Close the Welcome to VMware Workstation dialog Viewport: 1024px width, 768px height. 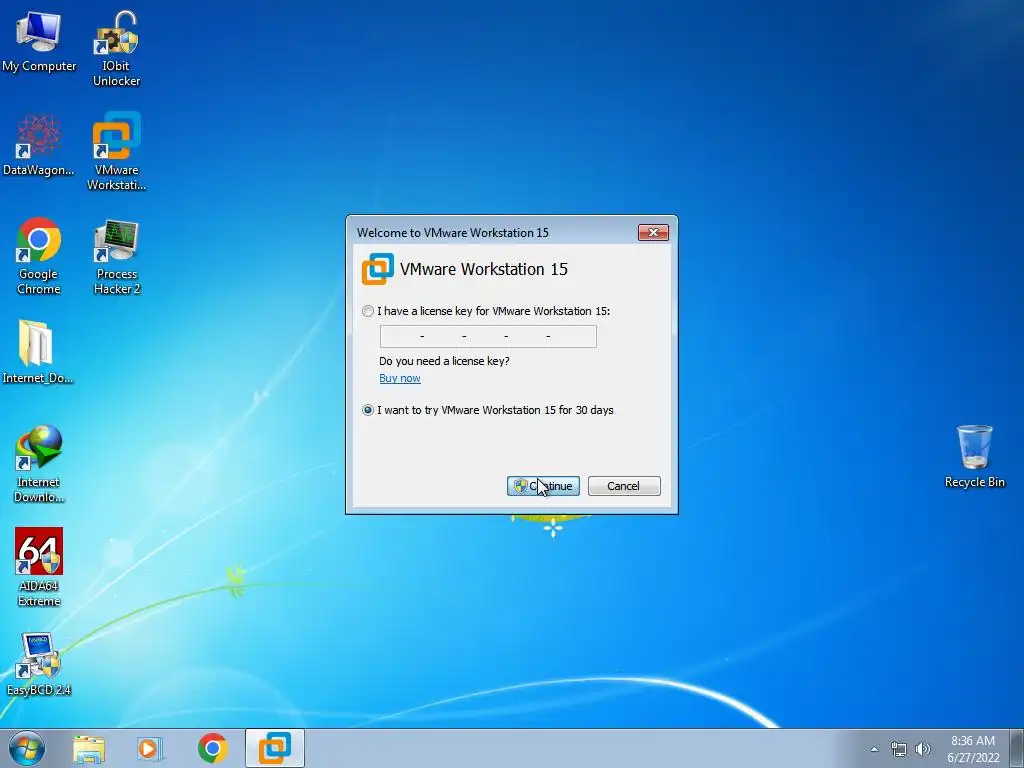coord(653,232)
